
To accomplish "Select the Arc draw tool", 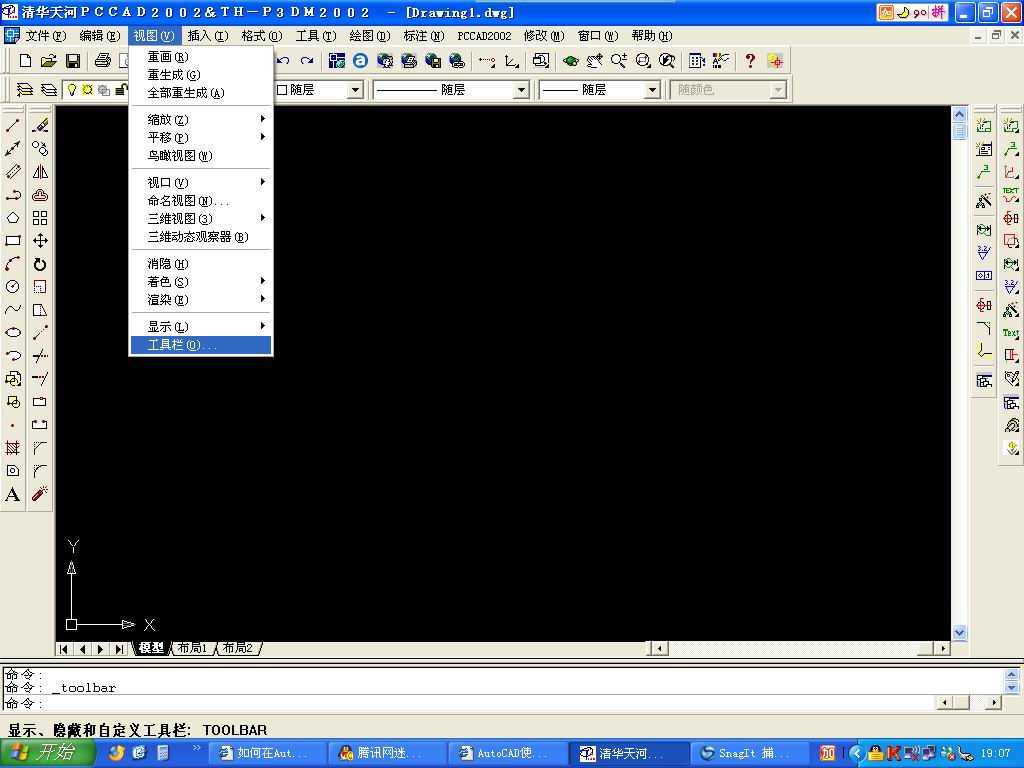I will coord(12,264).
